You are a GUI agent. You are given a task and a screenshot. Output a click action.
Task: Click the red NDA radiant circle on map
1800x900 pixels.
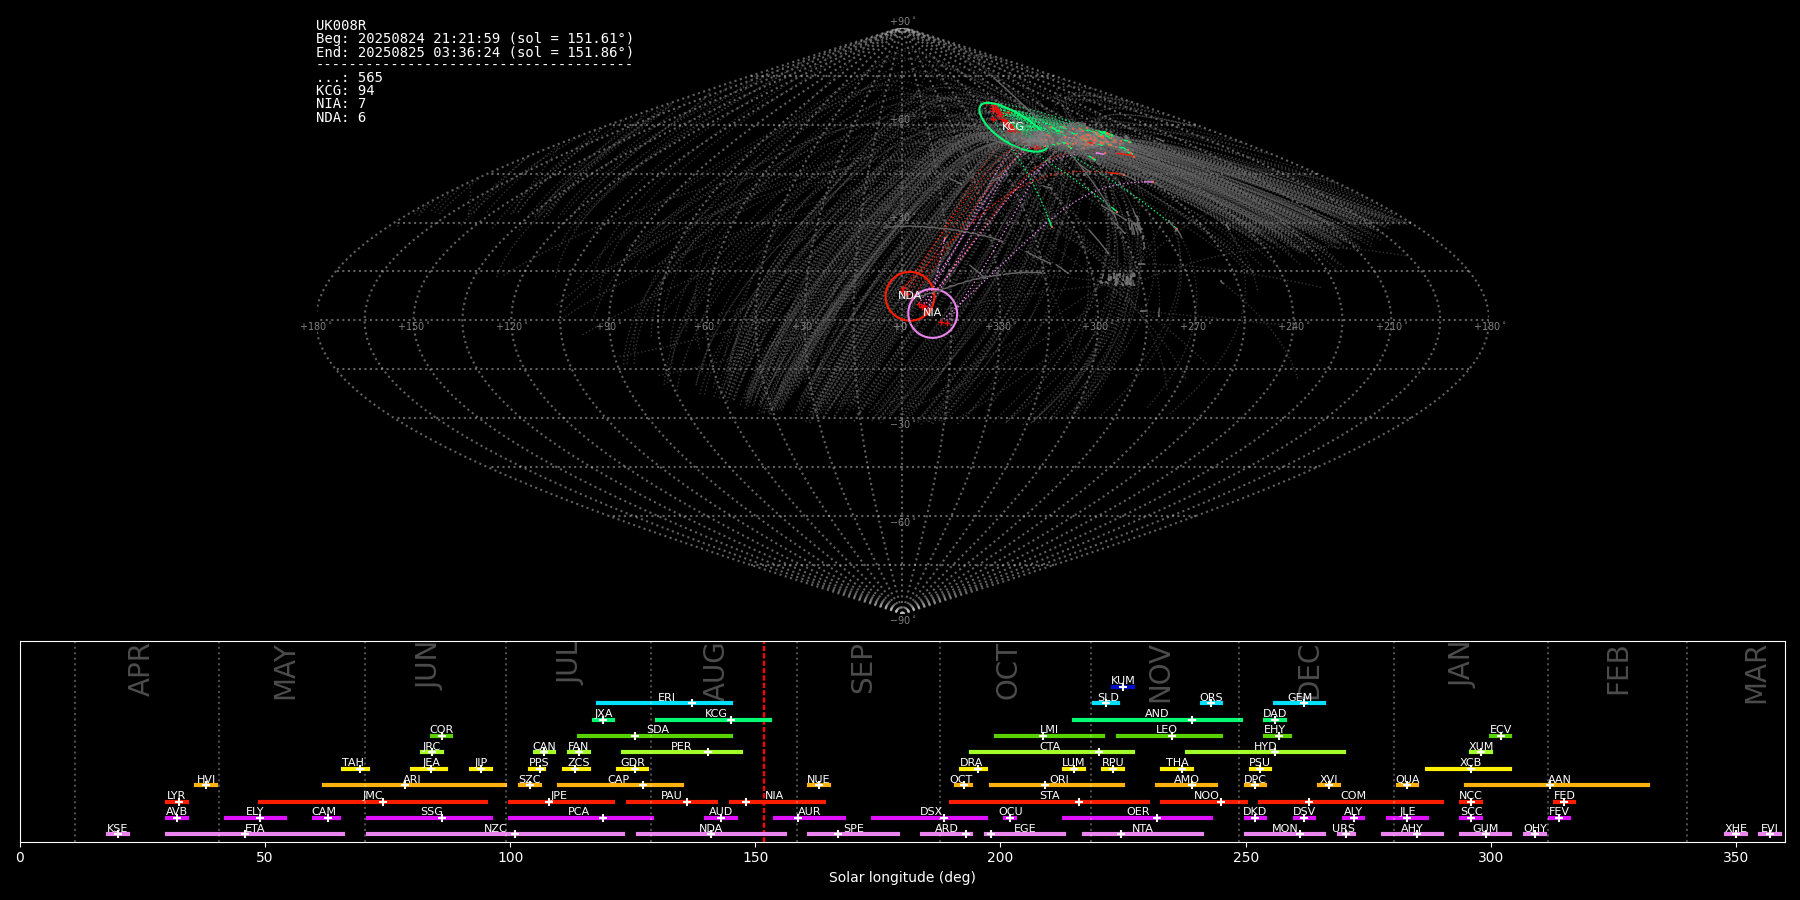(910, 296)
